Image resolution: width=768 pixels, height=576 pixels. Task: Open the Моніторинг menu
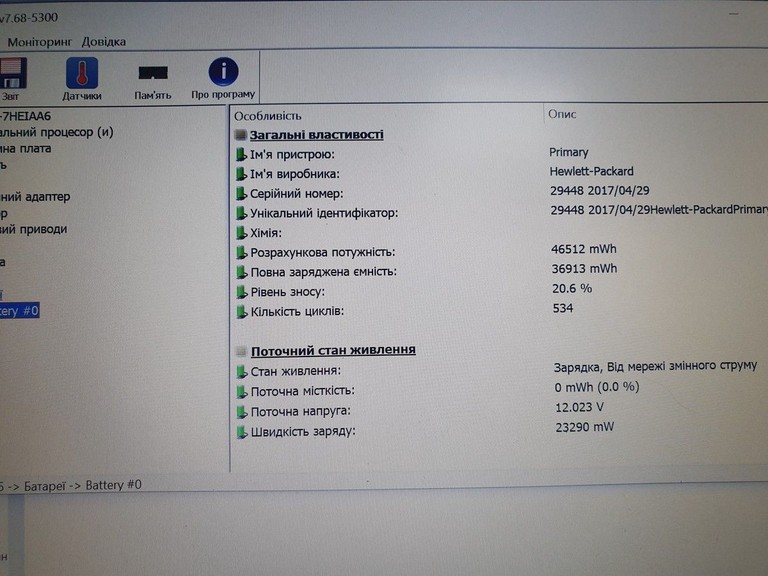click(40, 43)
